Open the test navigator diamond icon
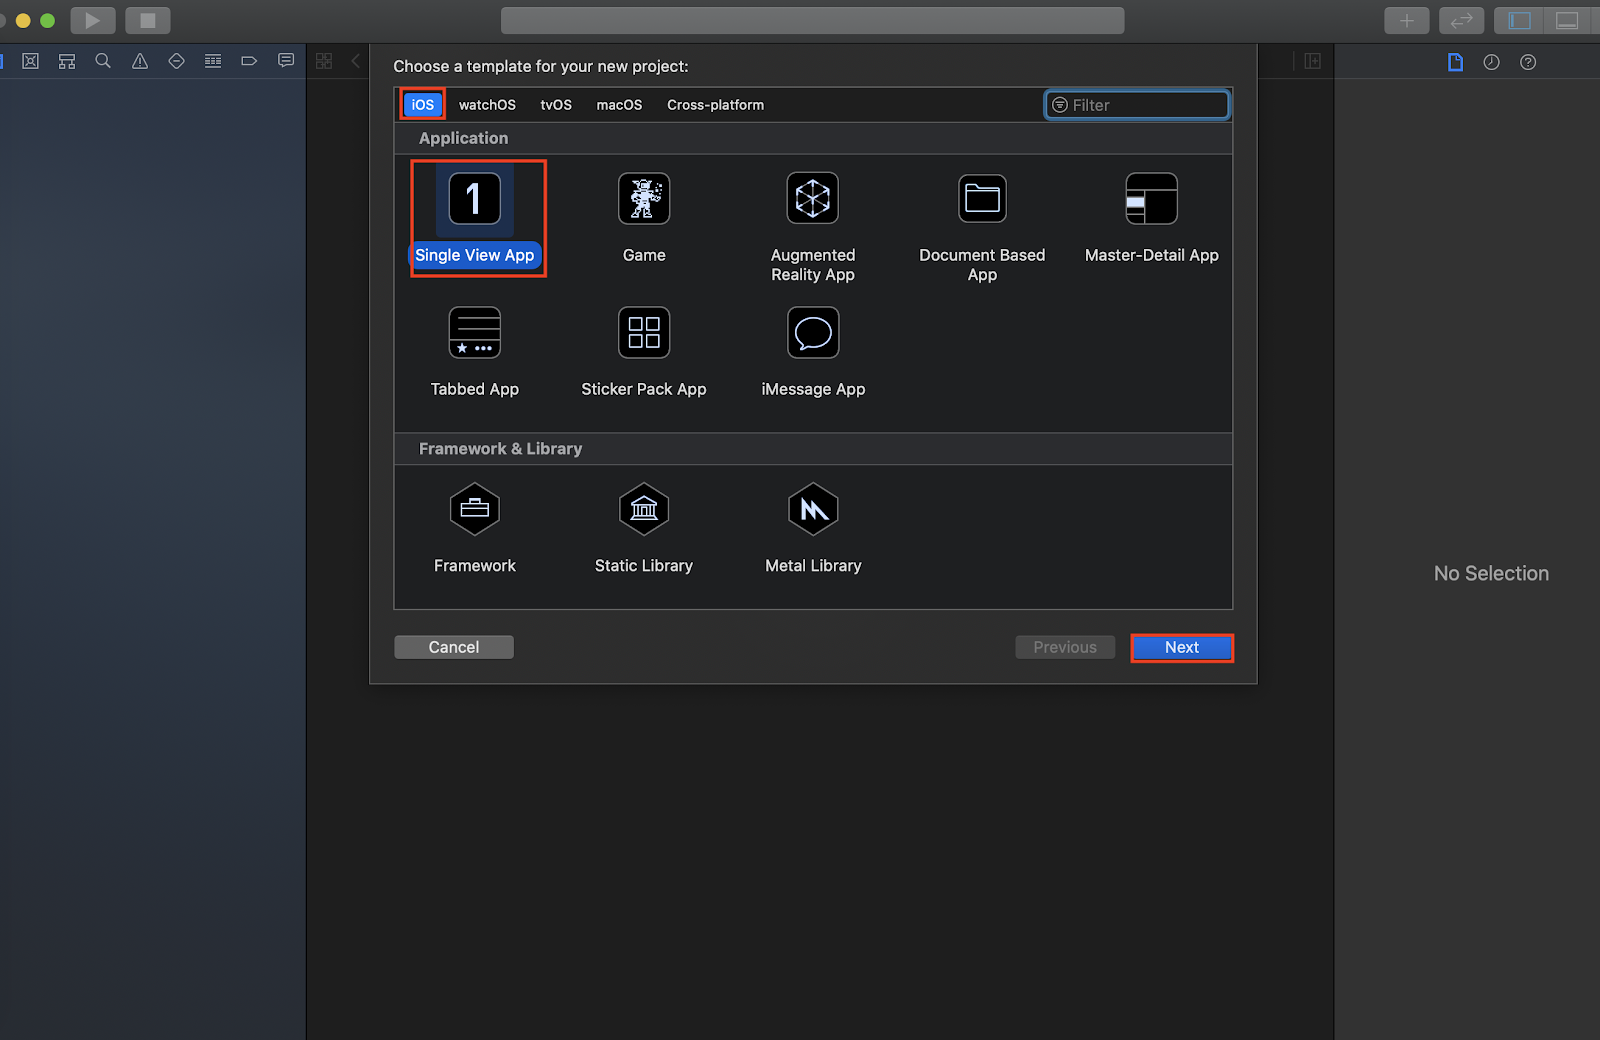The height and width of the screenshot is (1040, 1600). (176, 61)
